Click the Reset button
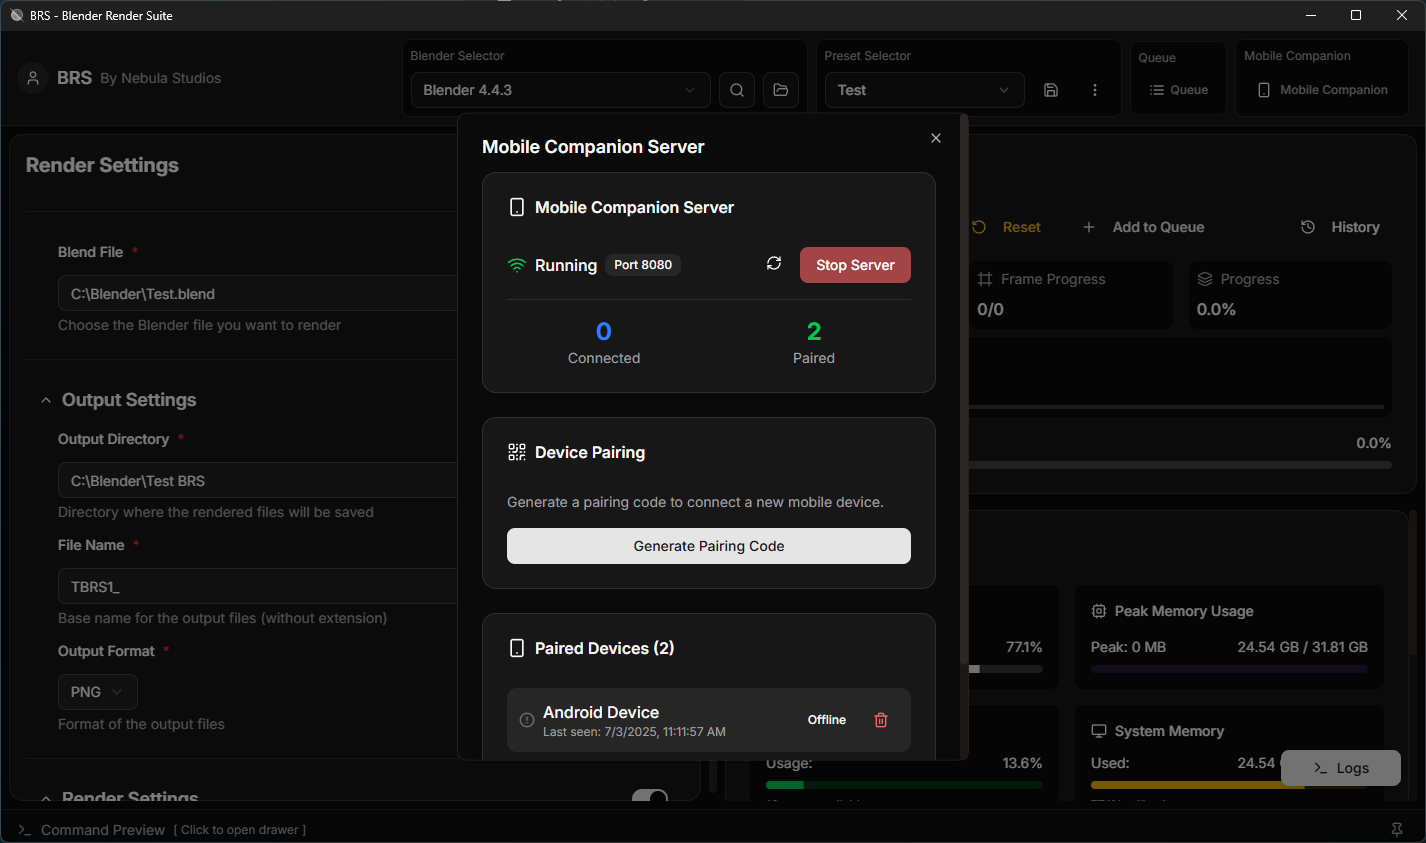The width and height of the screenshot is (1426, 843). click(x=1006, y=227)
